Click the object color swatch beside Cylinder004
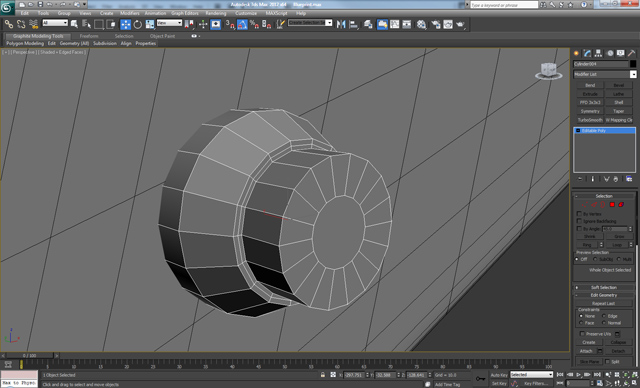The image size is (640, 388). pyautogui.click(x=632, y=64)
